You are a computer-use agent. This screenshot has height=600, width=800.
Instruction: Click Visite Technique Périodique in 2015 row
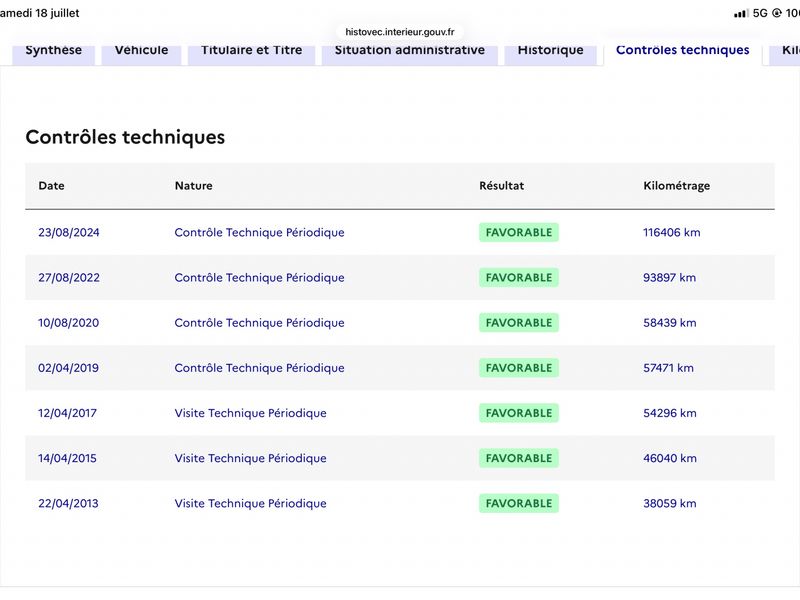(x=251, y=458)
